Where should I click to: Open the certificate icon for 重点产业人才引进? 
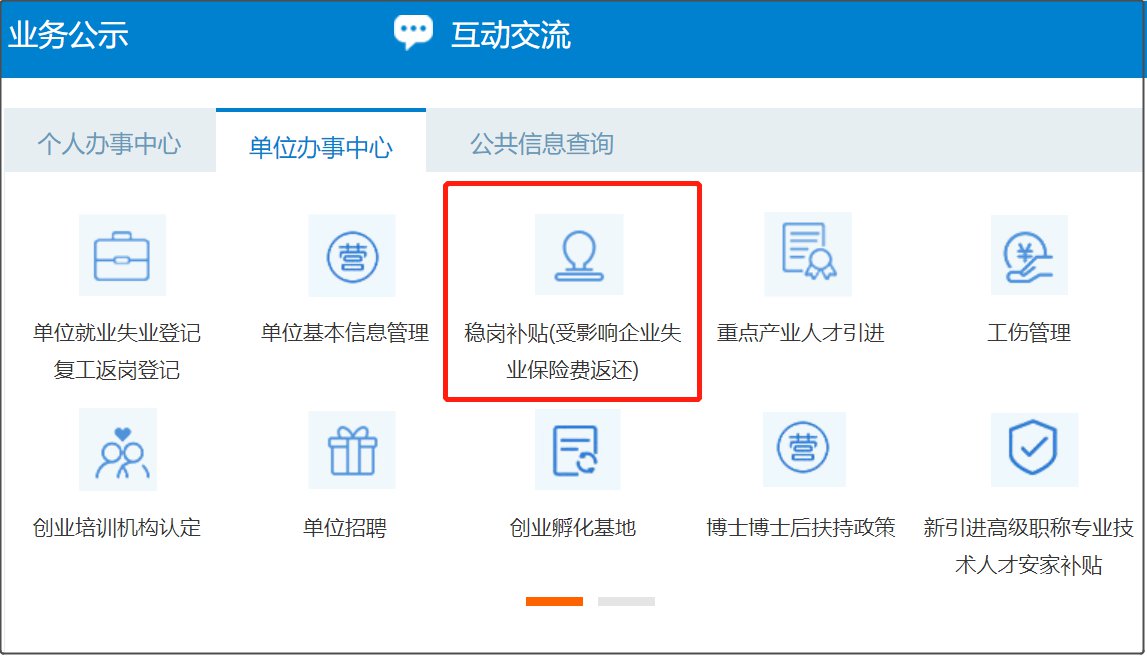tap(808, 254)
